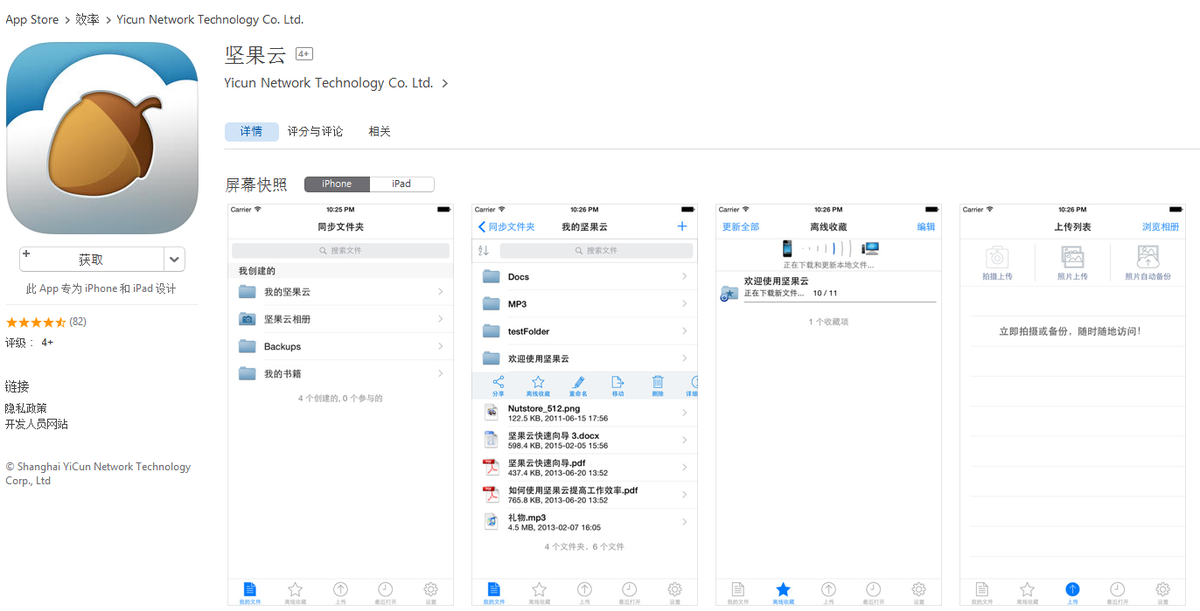Screen dimensions: 1200x611
Task: Click the 拍摄上传 camera icon
Action: (997, 256)
